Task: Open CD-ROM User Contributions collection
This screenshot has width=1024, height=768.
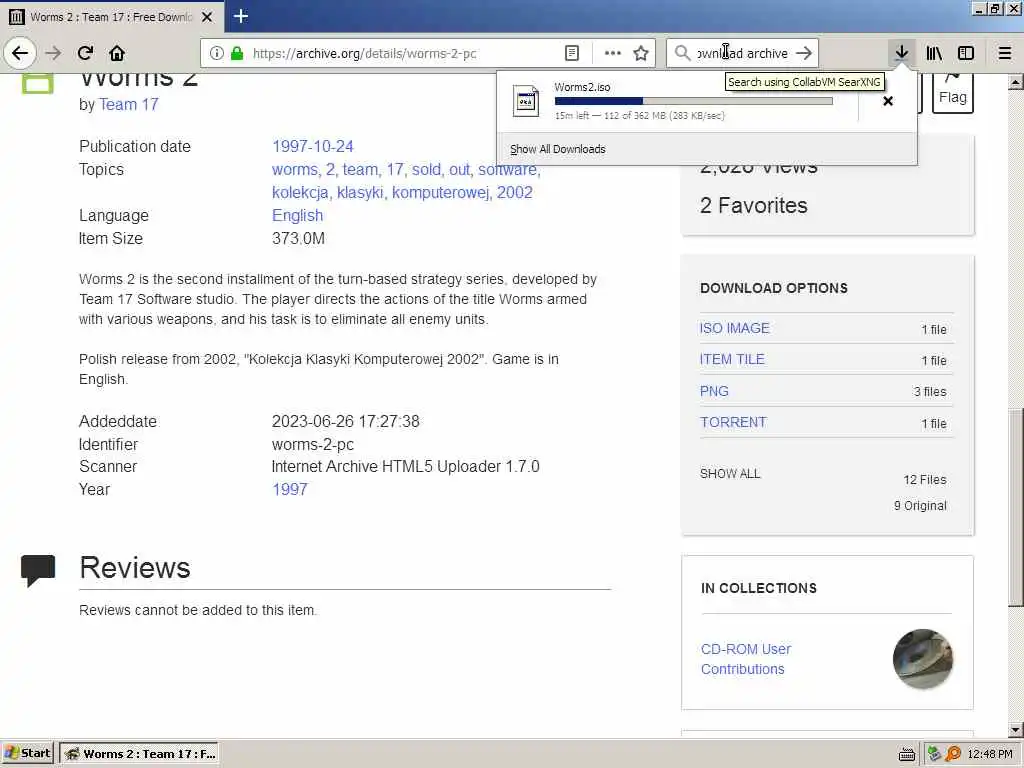Action: (746, 659)
